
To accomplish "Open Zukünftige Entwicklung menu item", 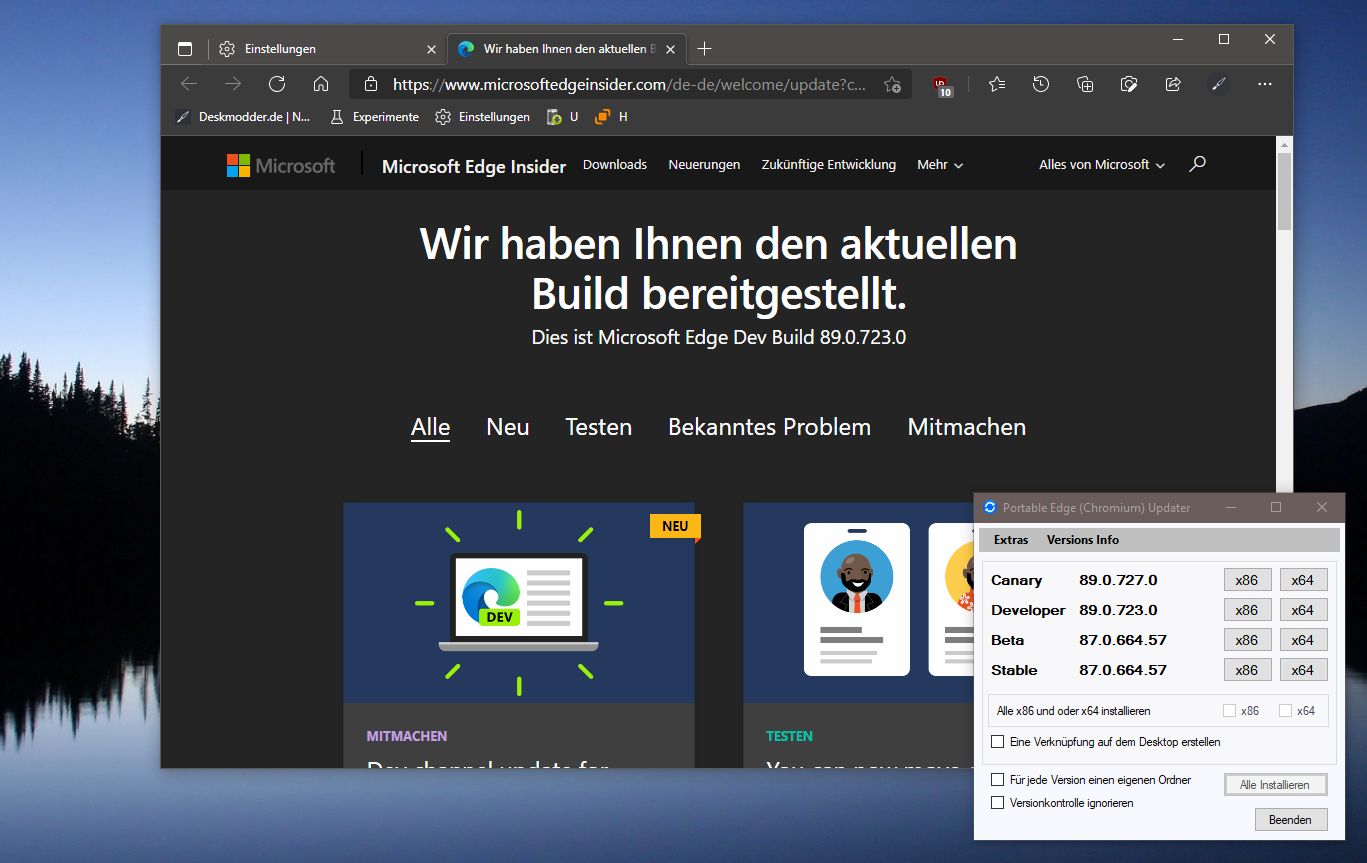I will 828,165.
